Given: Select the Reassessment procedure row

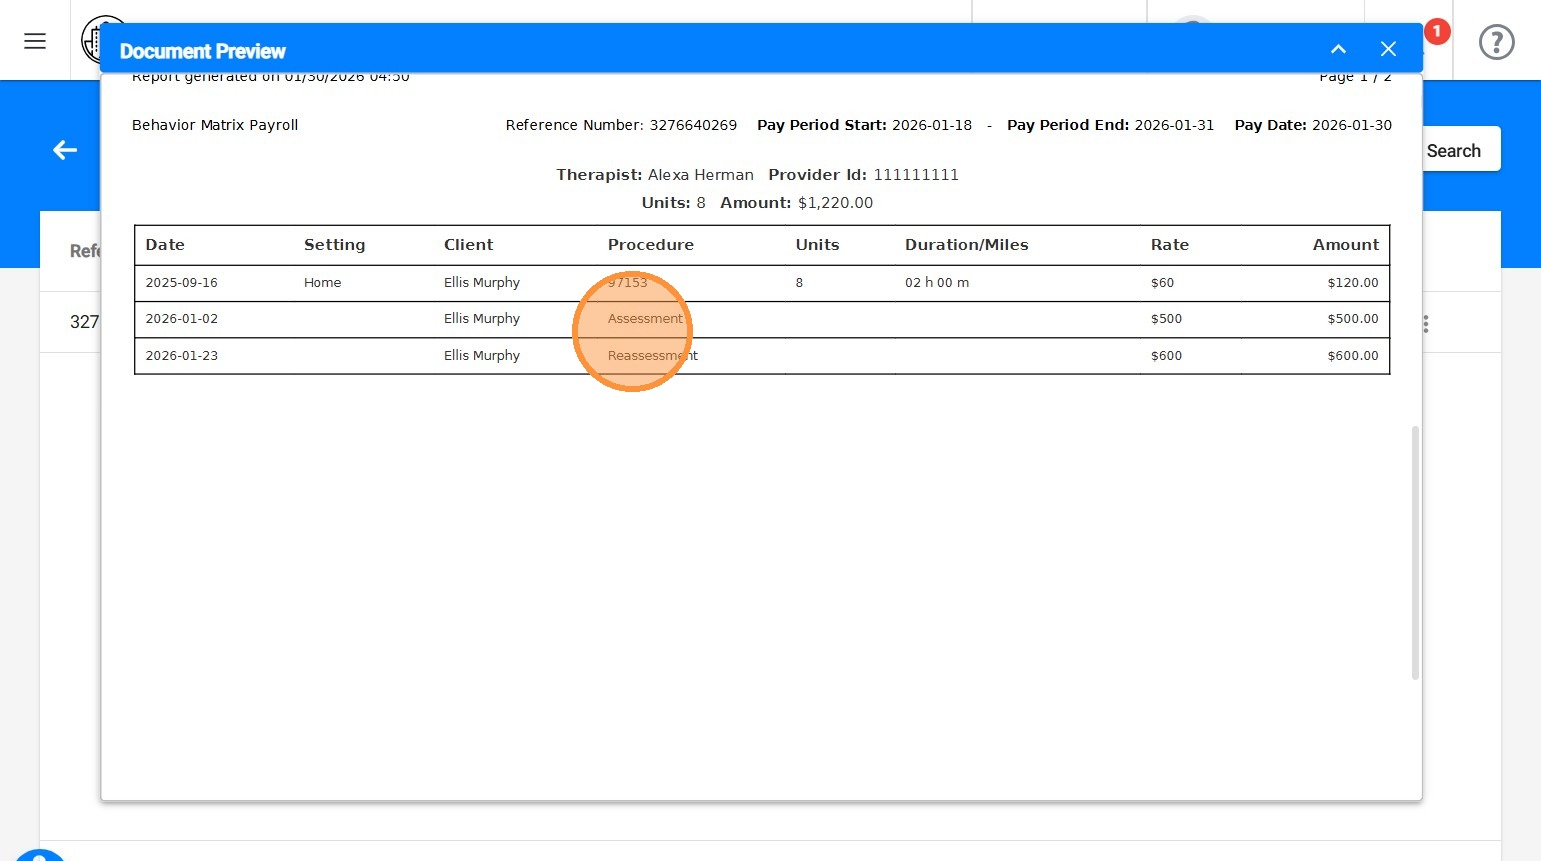Looking at the screenshot, I should (x=762, y=356).
